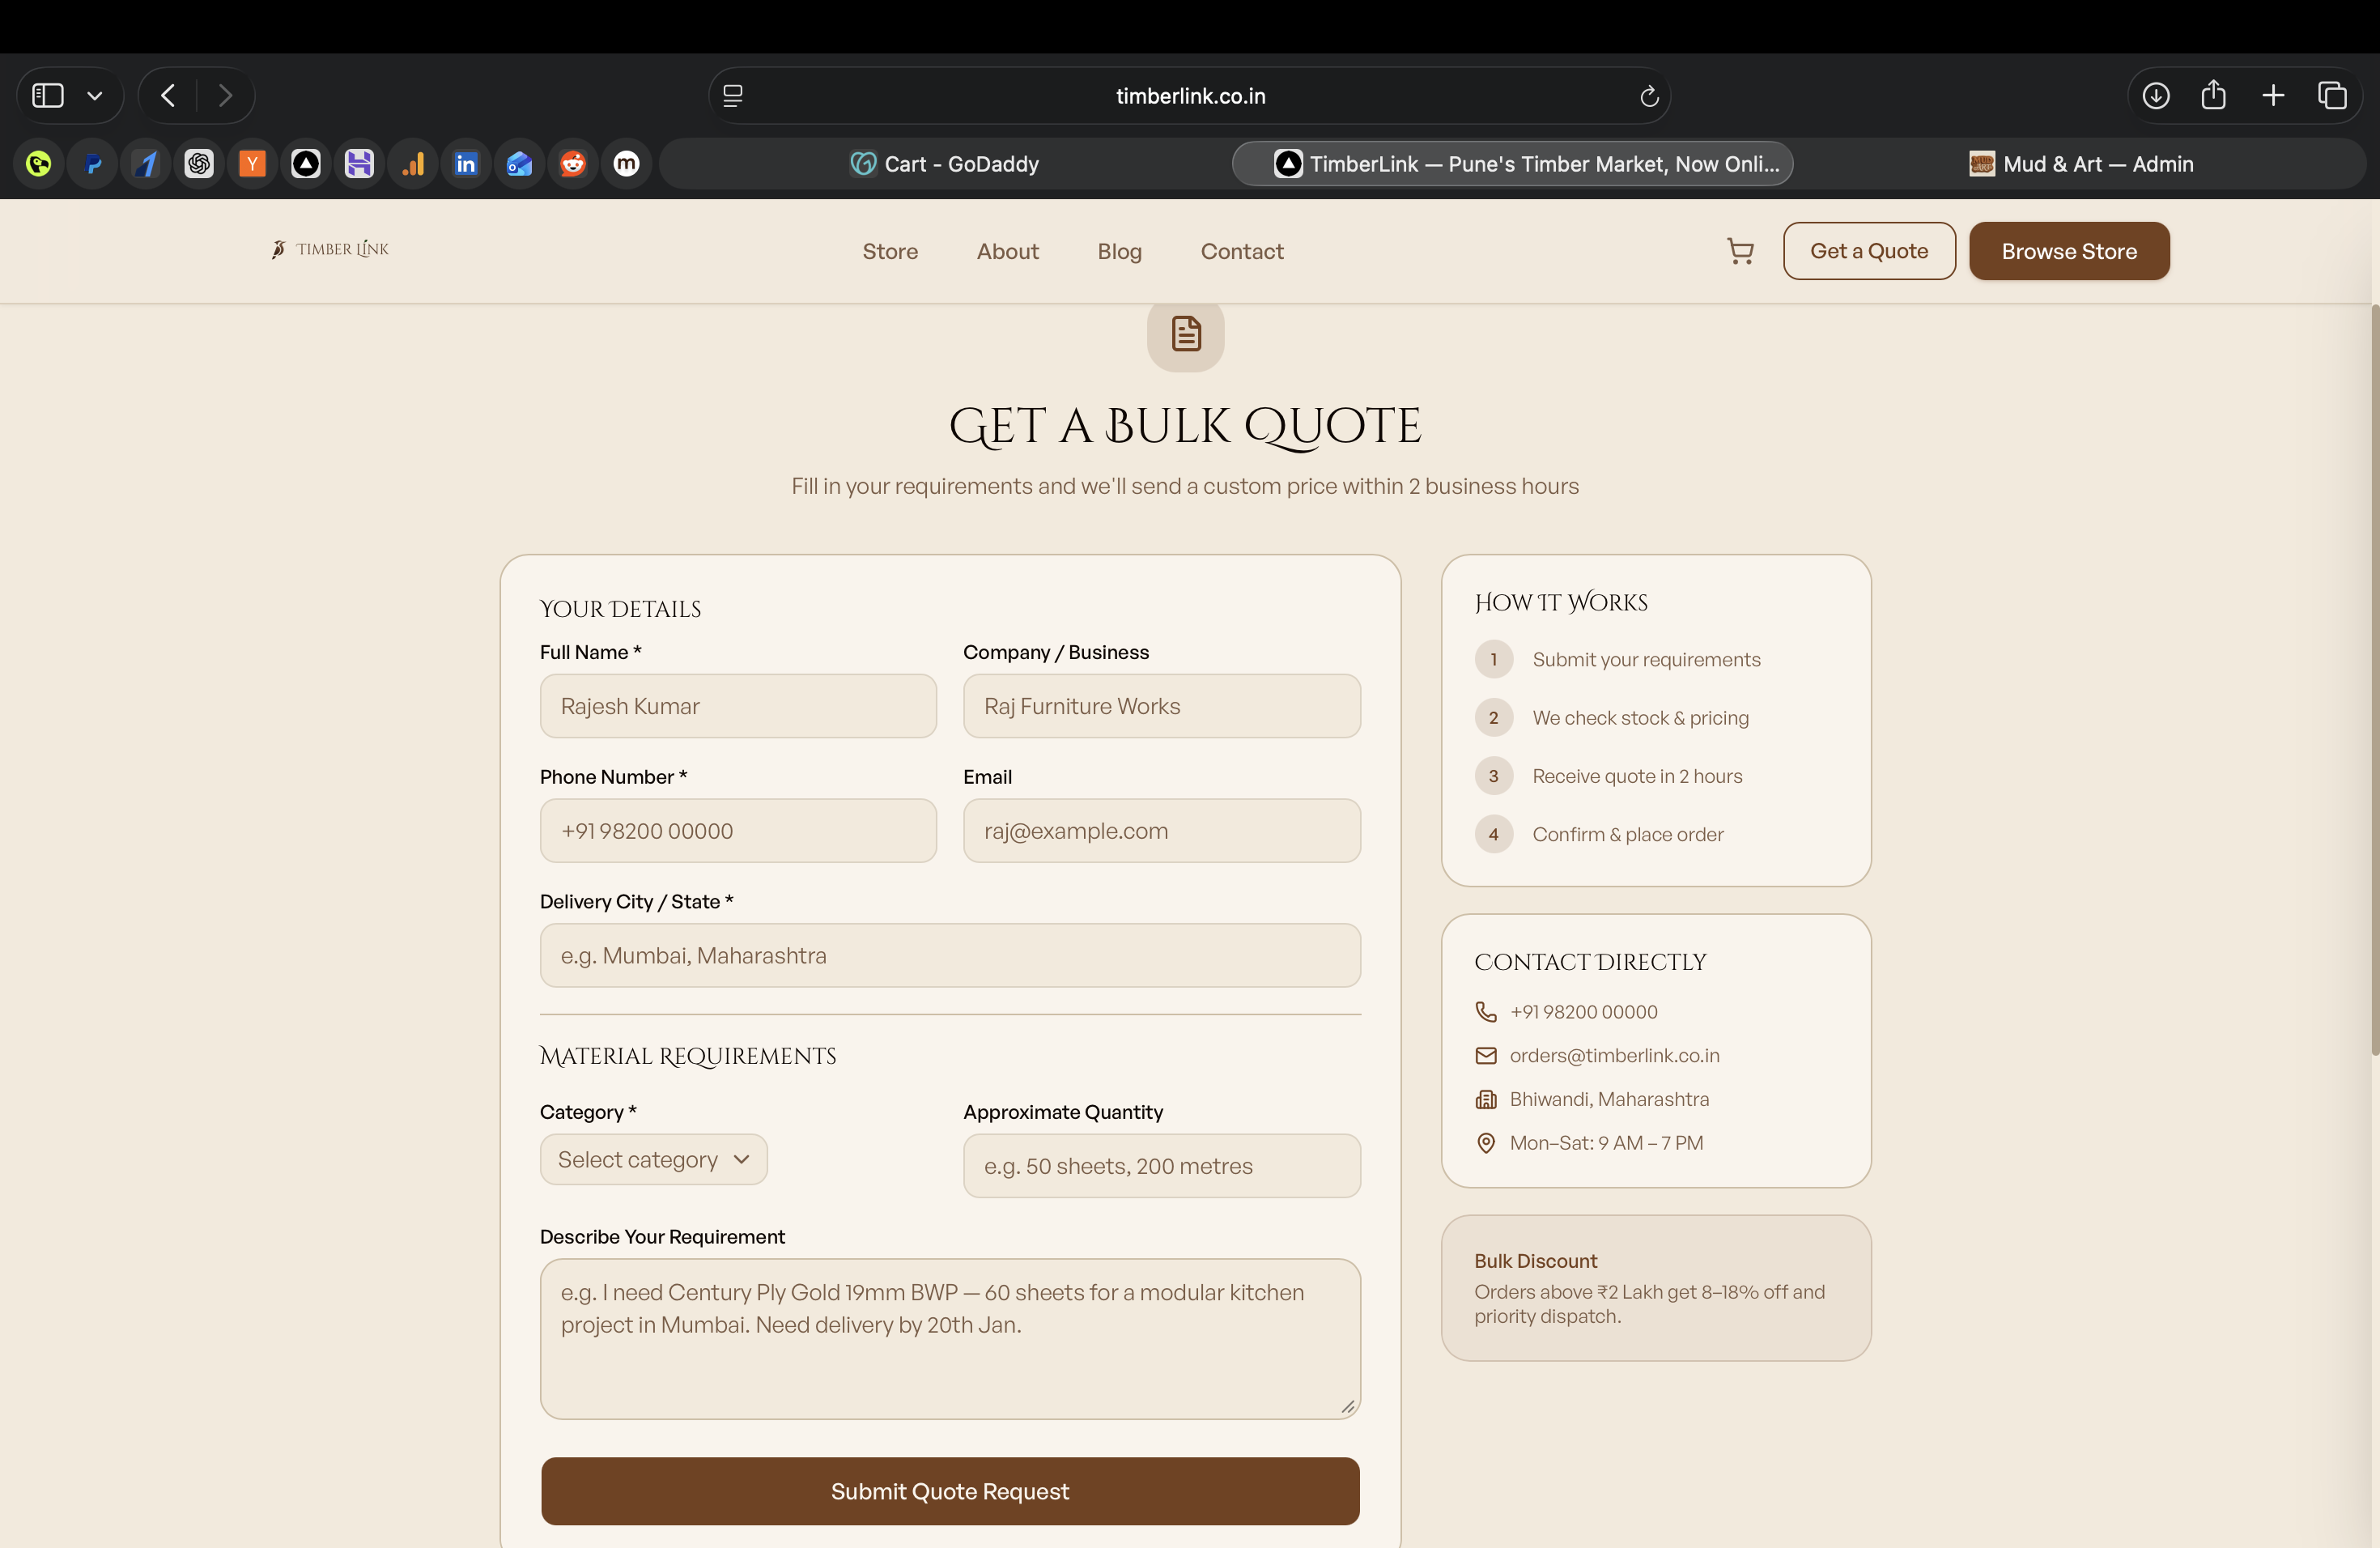This screenshot has width=2380, height=1548.
Task: Submit the quote request
Action: (x=949, y=1491)
